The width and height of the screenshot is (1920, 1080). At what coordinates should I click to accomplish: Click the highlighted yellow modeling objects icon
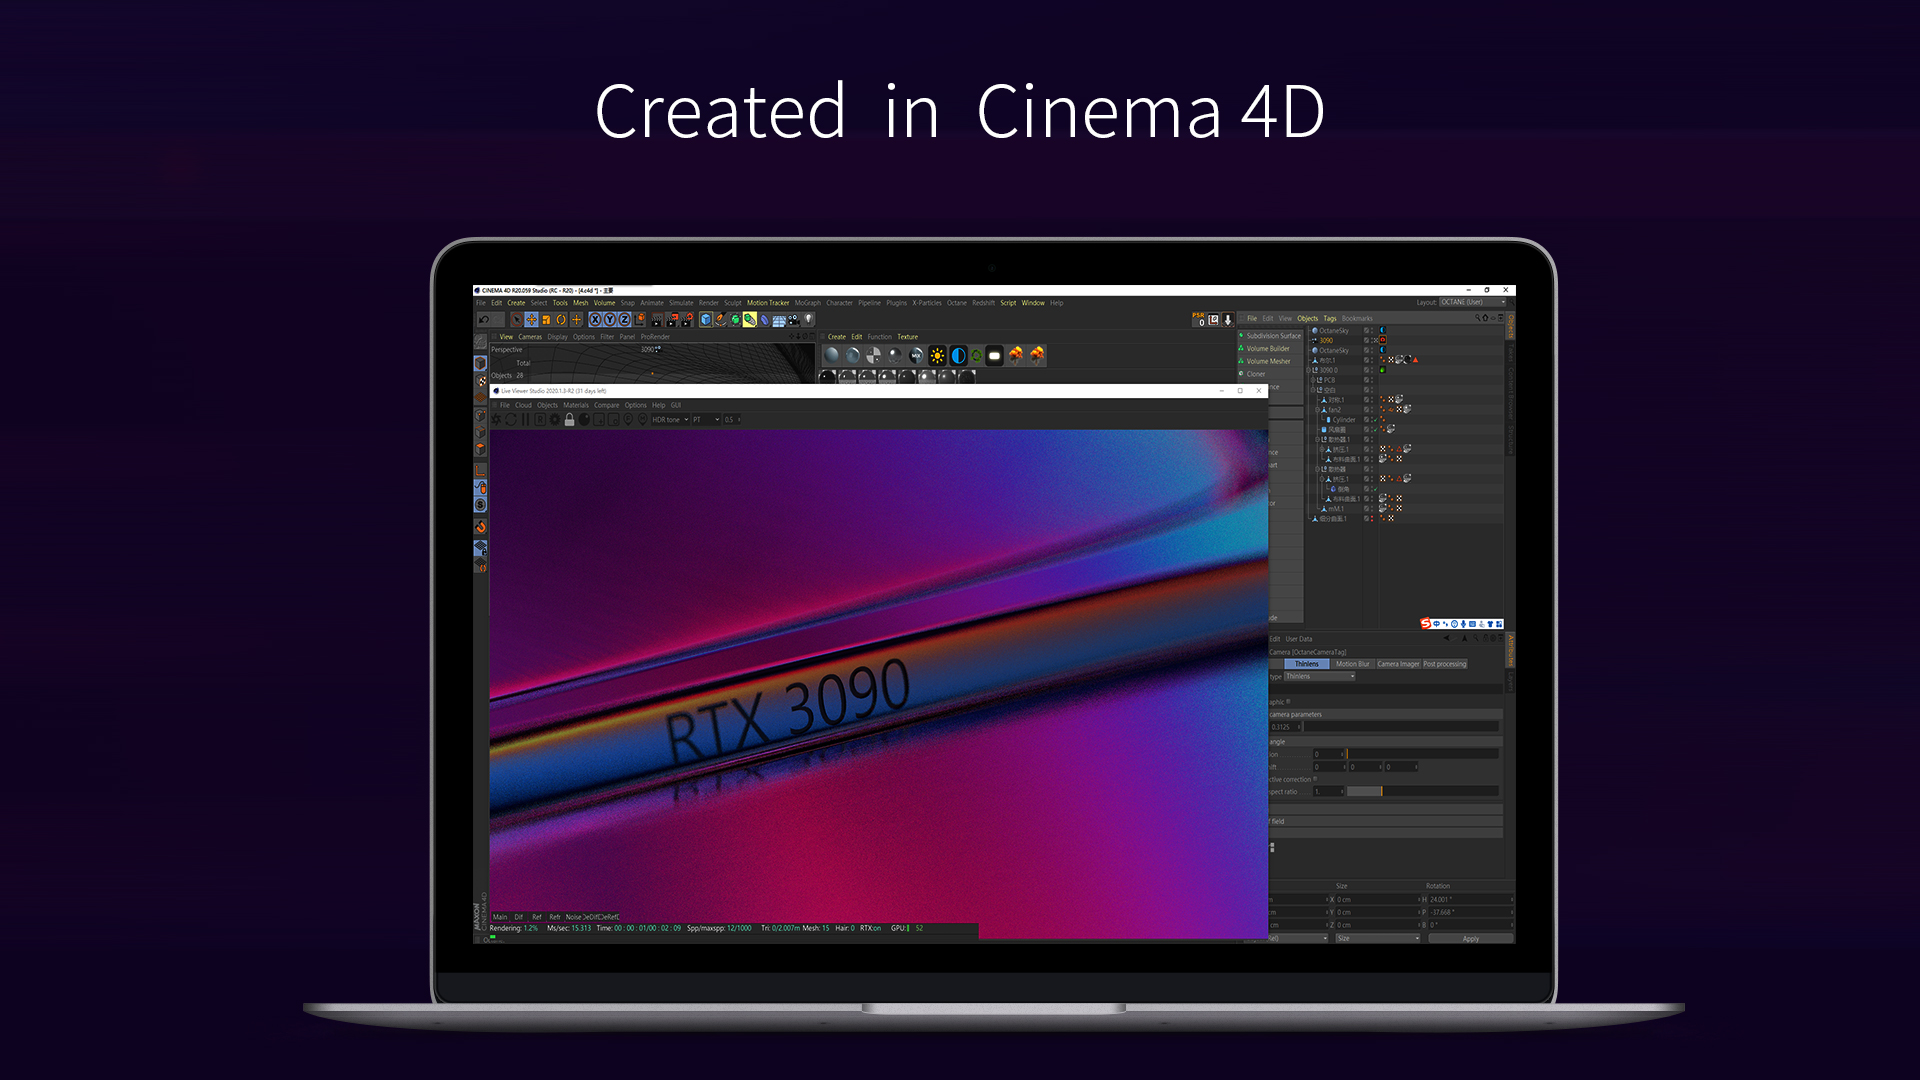(x=750, y=320)
